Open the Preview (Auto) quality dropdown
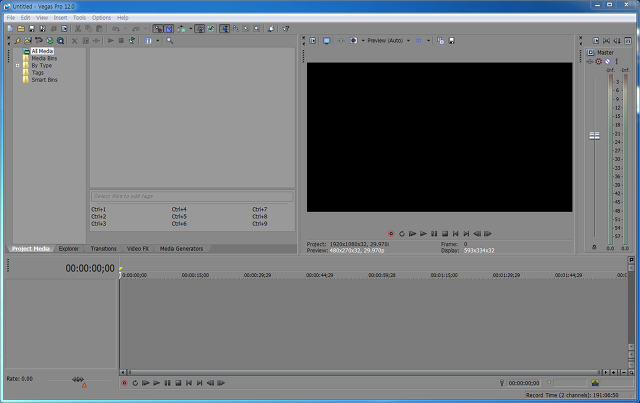This screenshot has height=403, width=640. point(388,41)
